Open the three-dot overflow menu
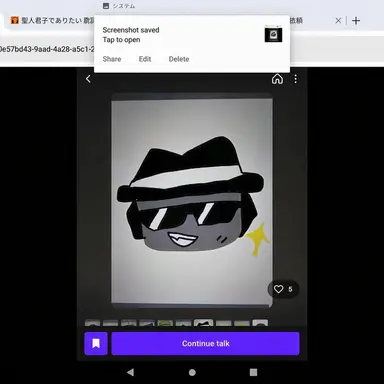The image size is (384, 384). 295,79
